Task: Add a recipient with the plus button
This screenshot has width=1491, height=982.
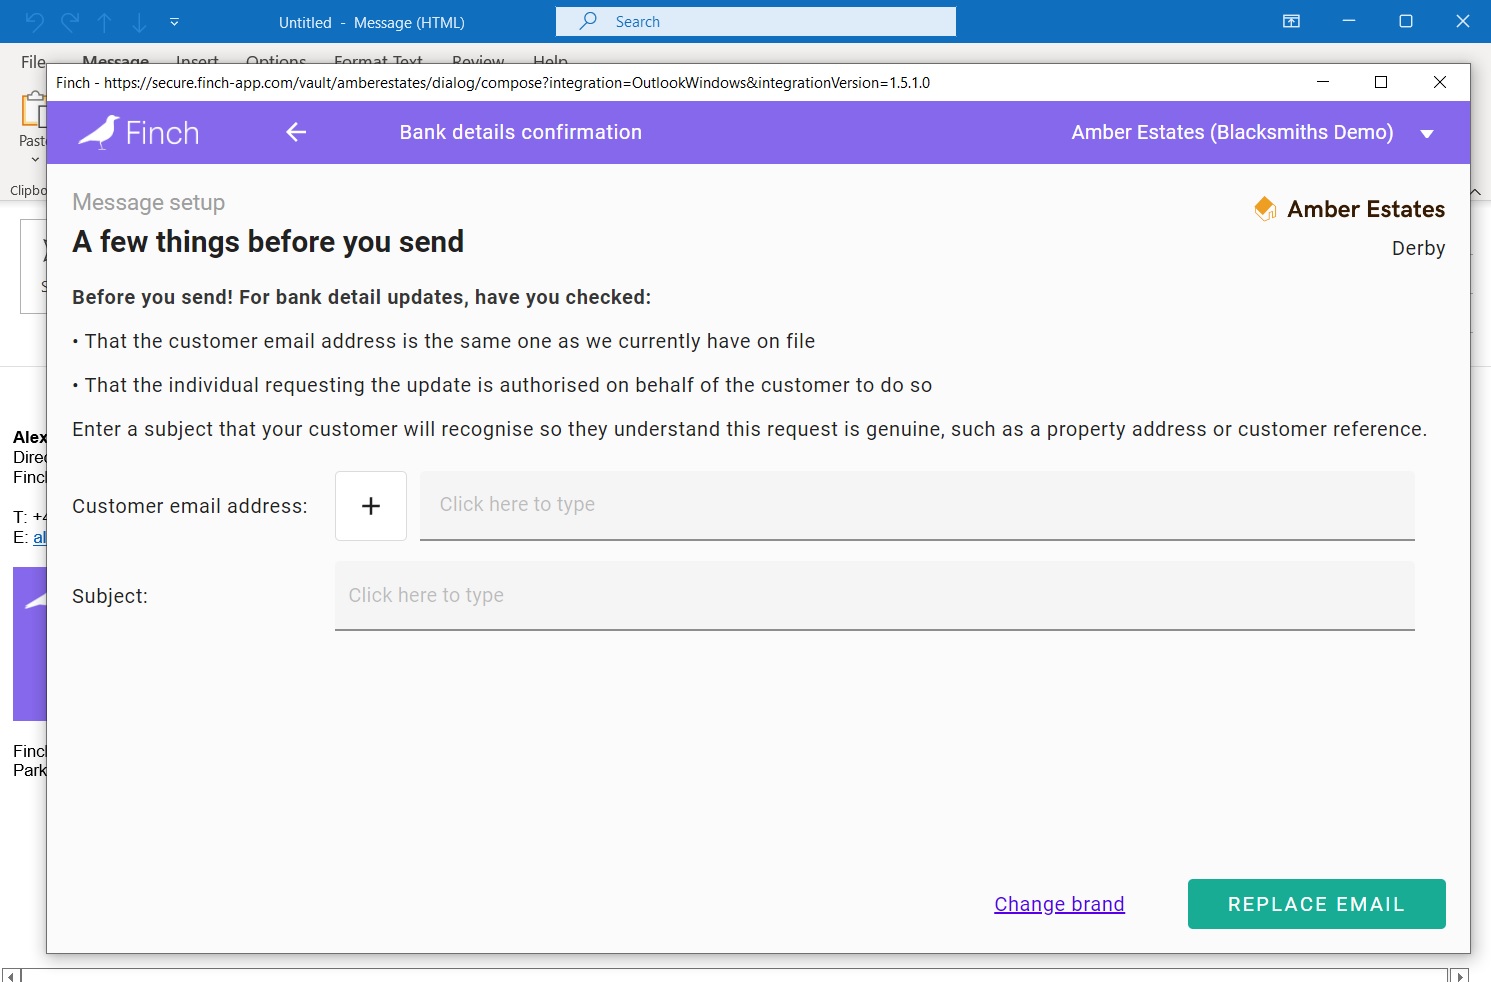Action: [x=371, y=506]
